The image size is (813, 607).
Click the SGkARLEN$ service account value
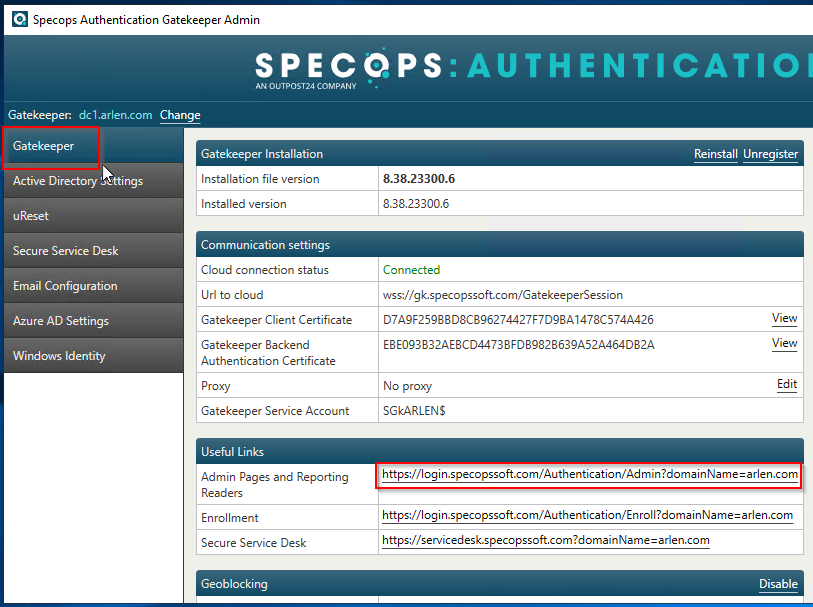pyautogui.click(x=414, y=411)
